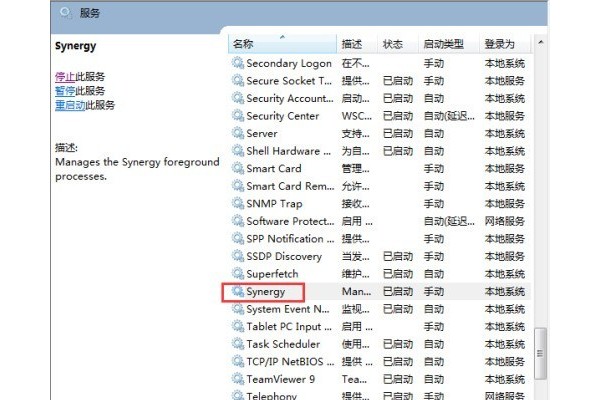
Task: Select the TCP/IP NetBIOS service name
Action: pyautogui.click(x=290, y=362)
